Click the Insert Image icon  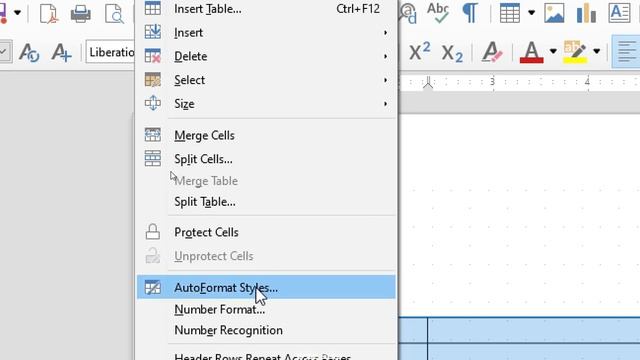(x=554, y=13)
